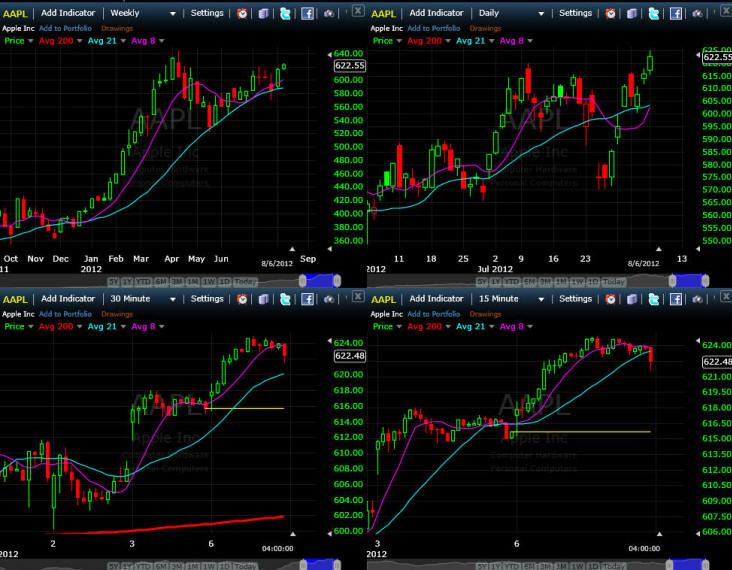Open Settings in 30 Minute chart
The height and width of the screenshot is (570, 732).
click(x=207, y=299)
